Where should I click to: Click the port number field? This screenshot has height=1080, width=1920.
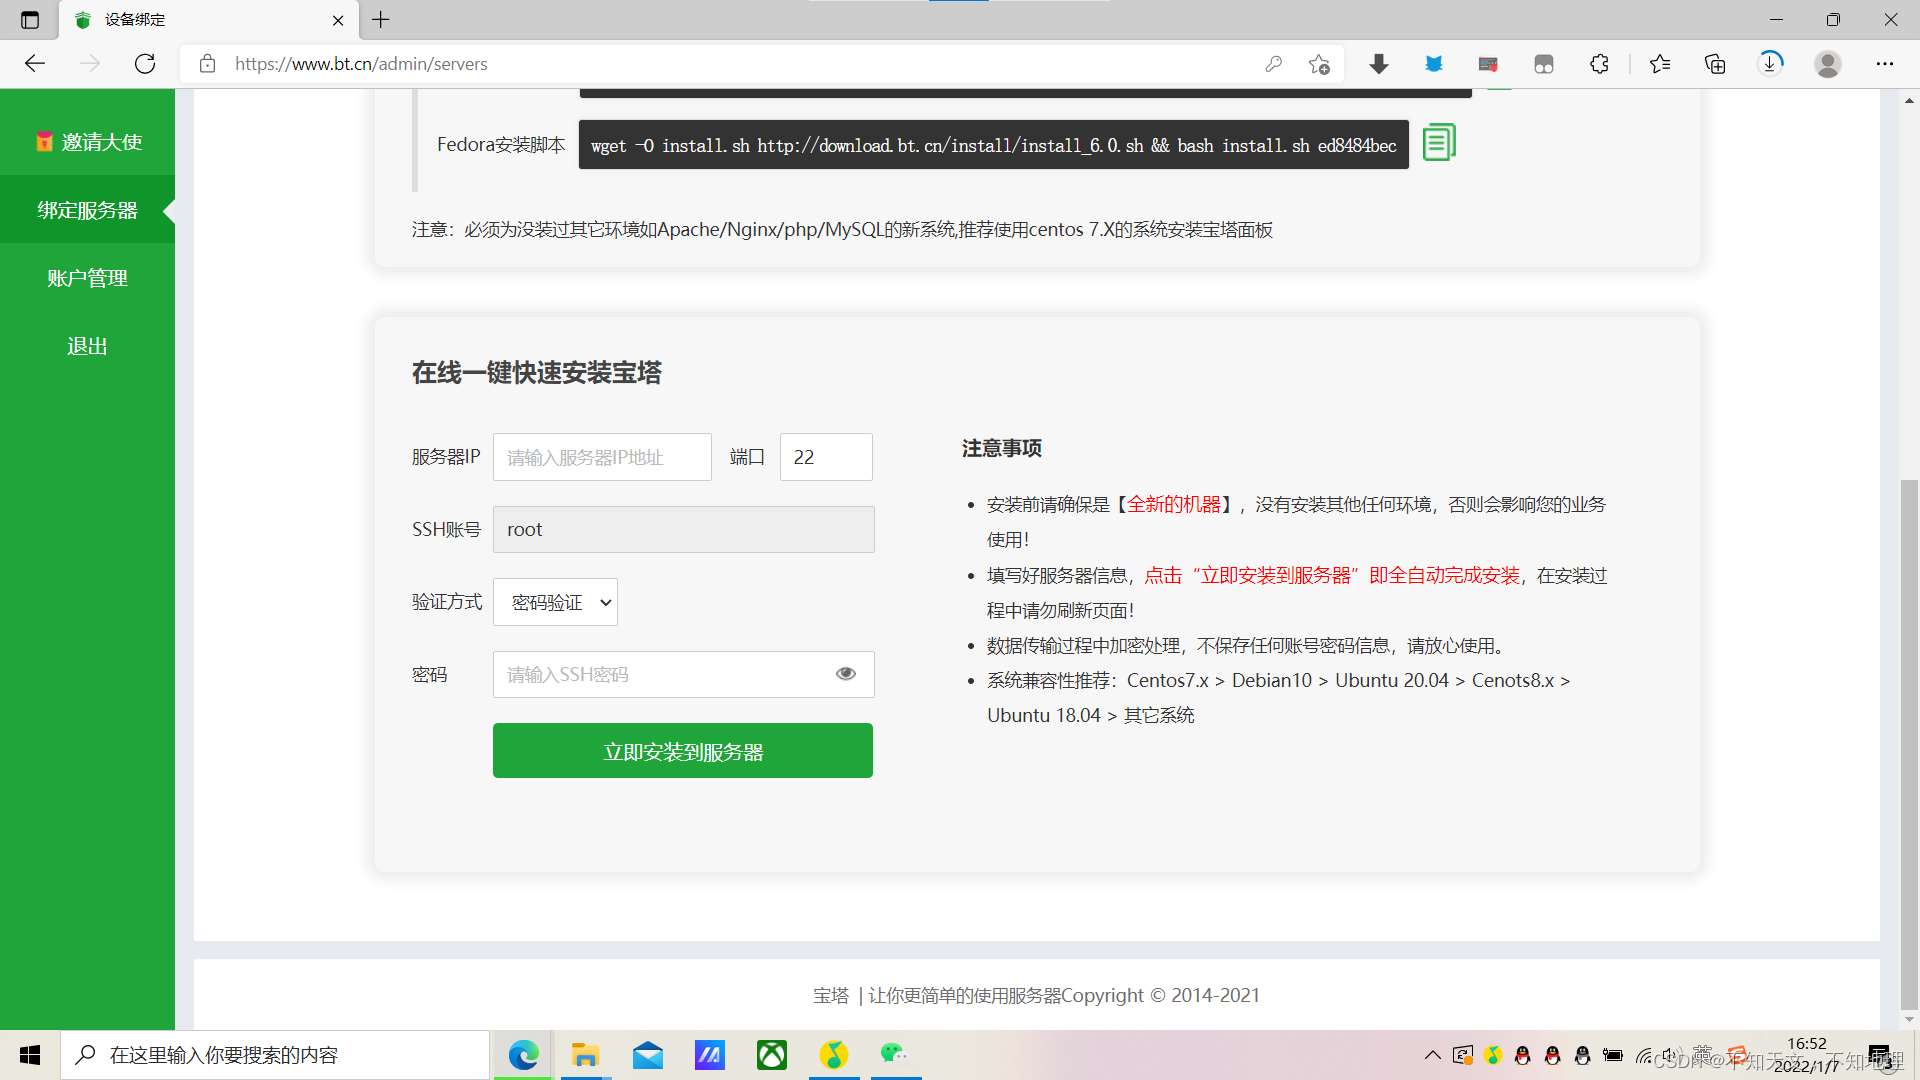click(x=825, y=457)
